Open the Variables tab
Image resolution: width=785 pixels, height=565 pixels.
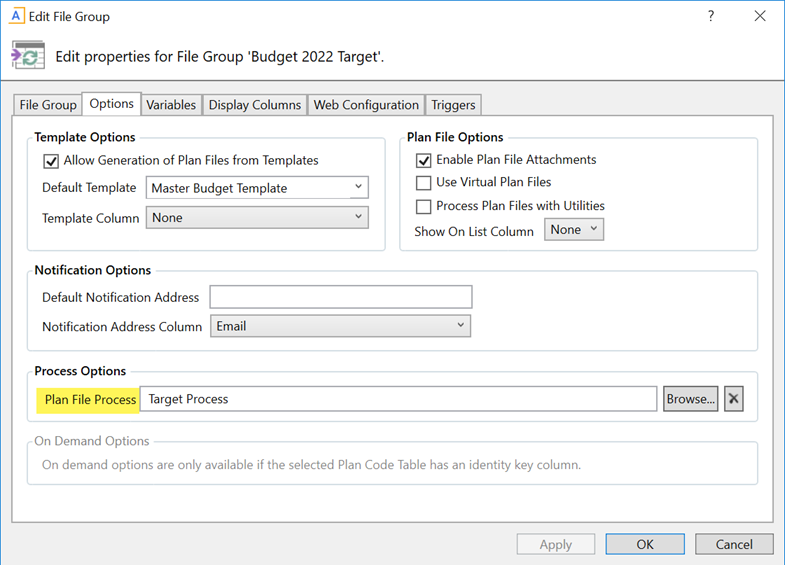click(171, 105)
